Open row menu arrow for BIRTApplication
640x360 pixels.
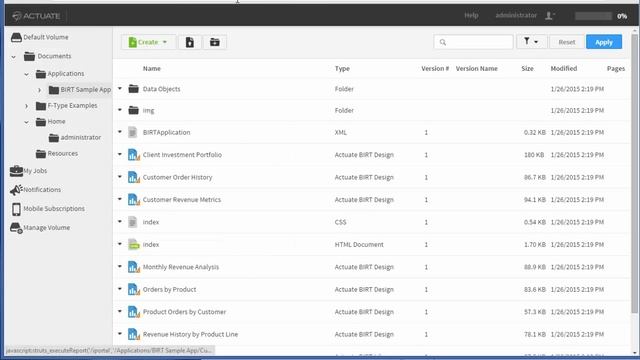click(120, 132)
